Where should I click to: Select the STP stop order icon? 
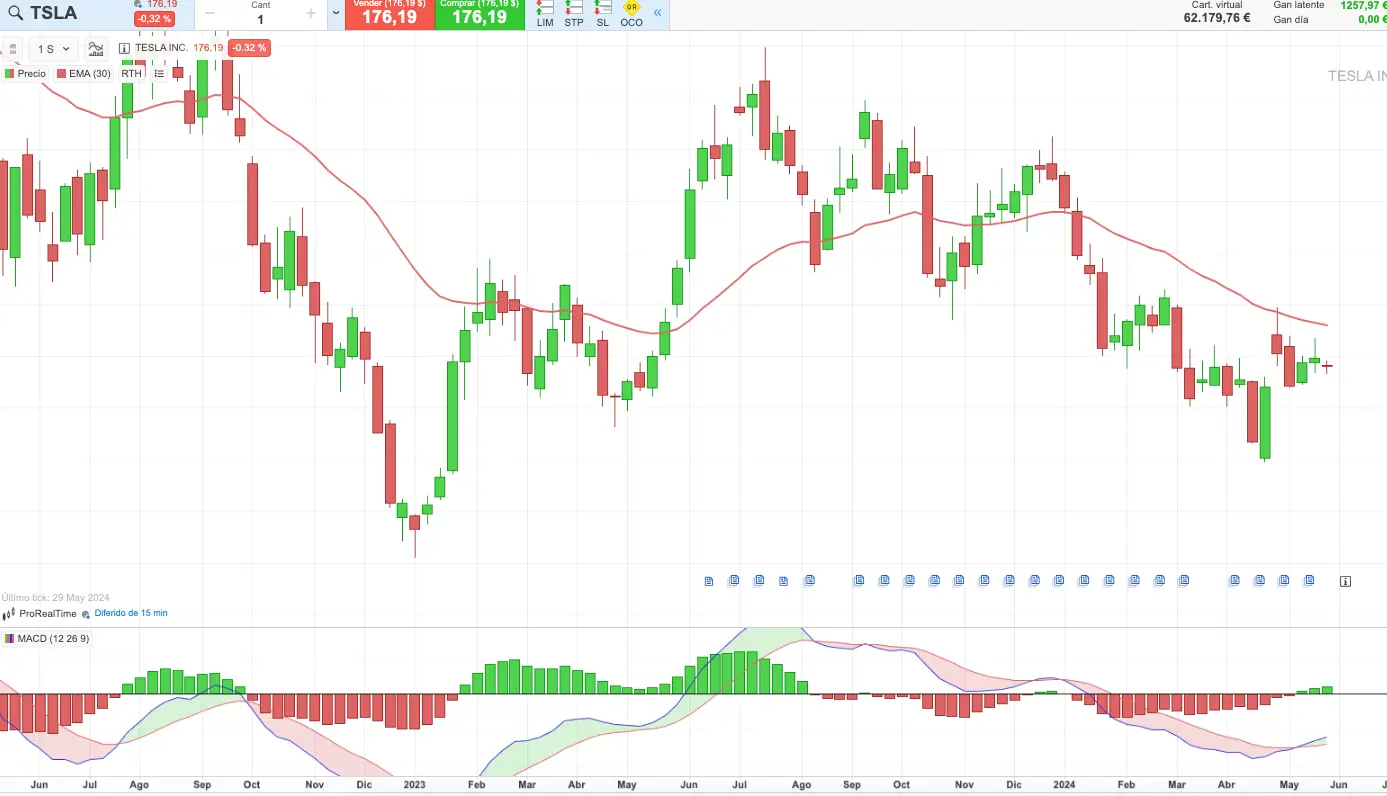tap(574, 13)
